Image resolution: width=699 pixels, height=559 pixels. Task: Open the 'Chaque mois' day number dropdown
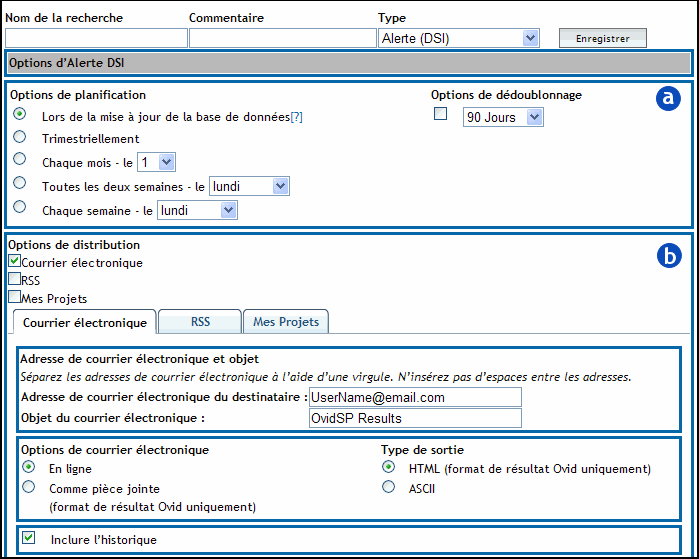click(x=156, y=162)
